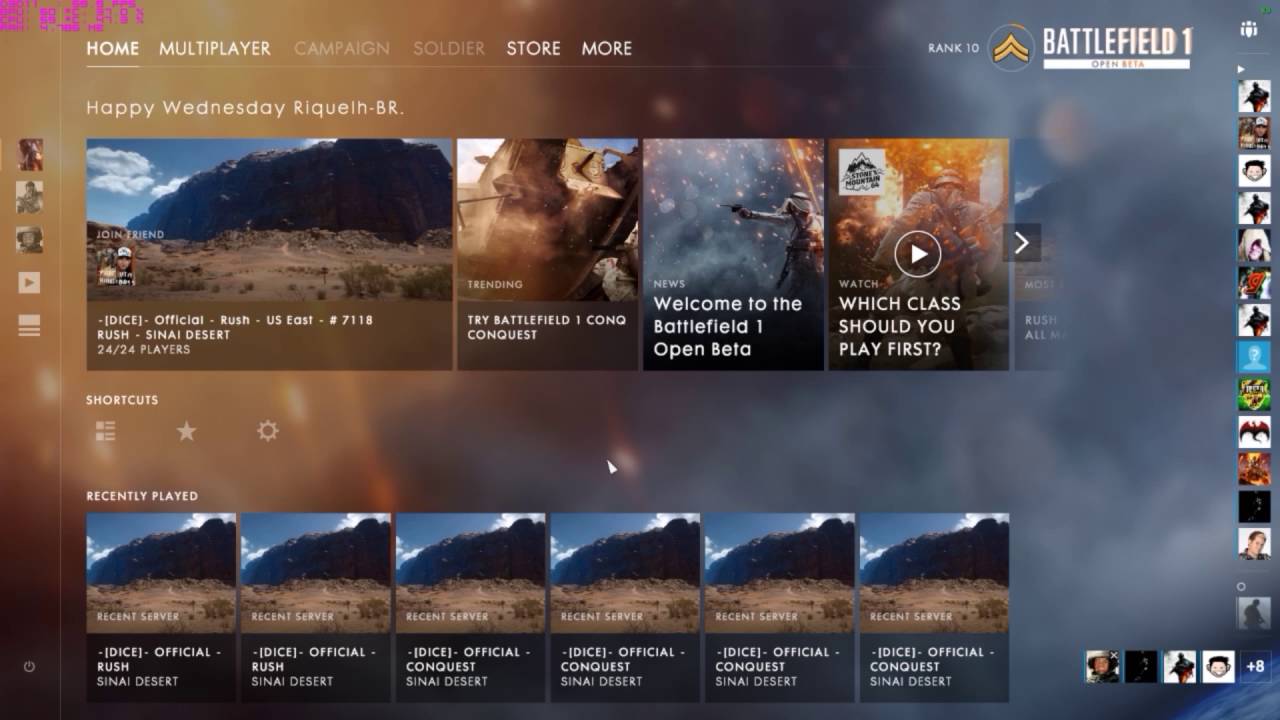The image size is (1280, 720).
Task: Select the fiery orange artwork friend avatar
Action: click(x=1254, y=469)
